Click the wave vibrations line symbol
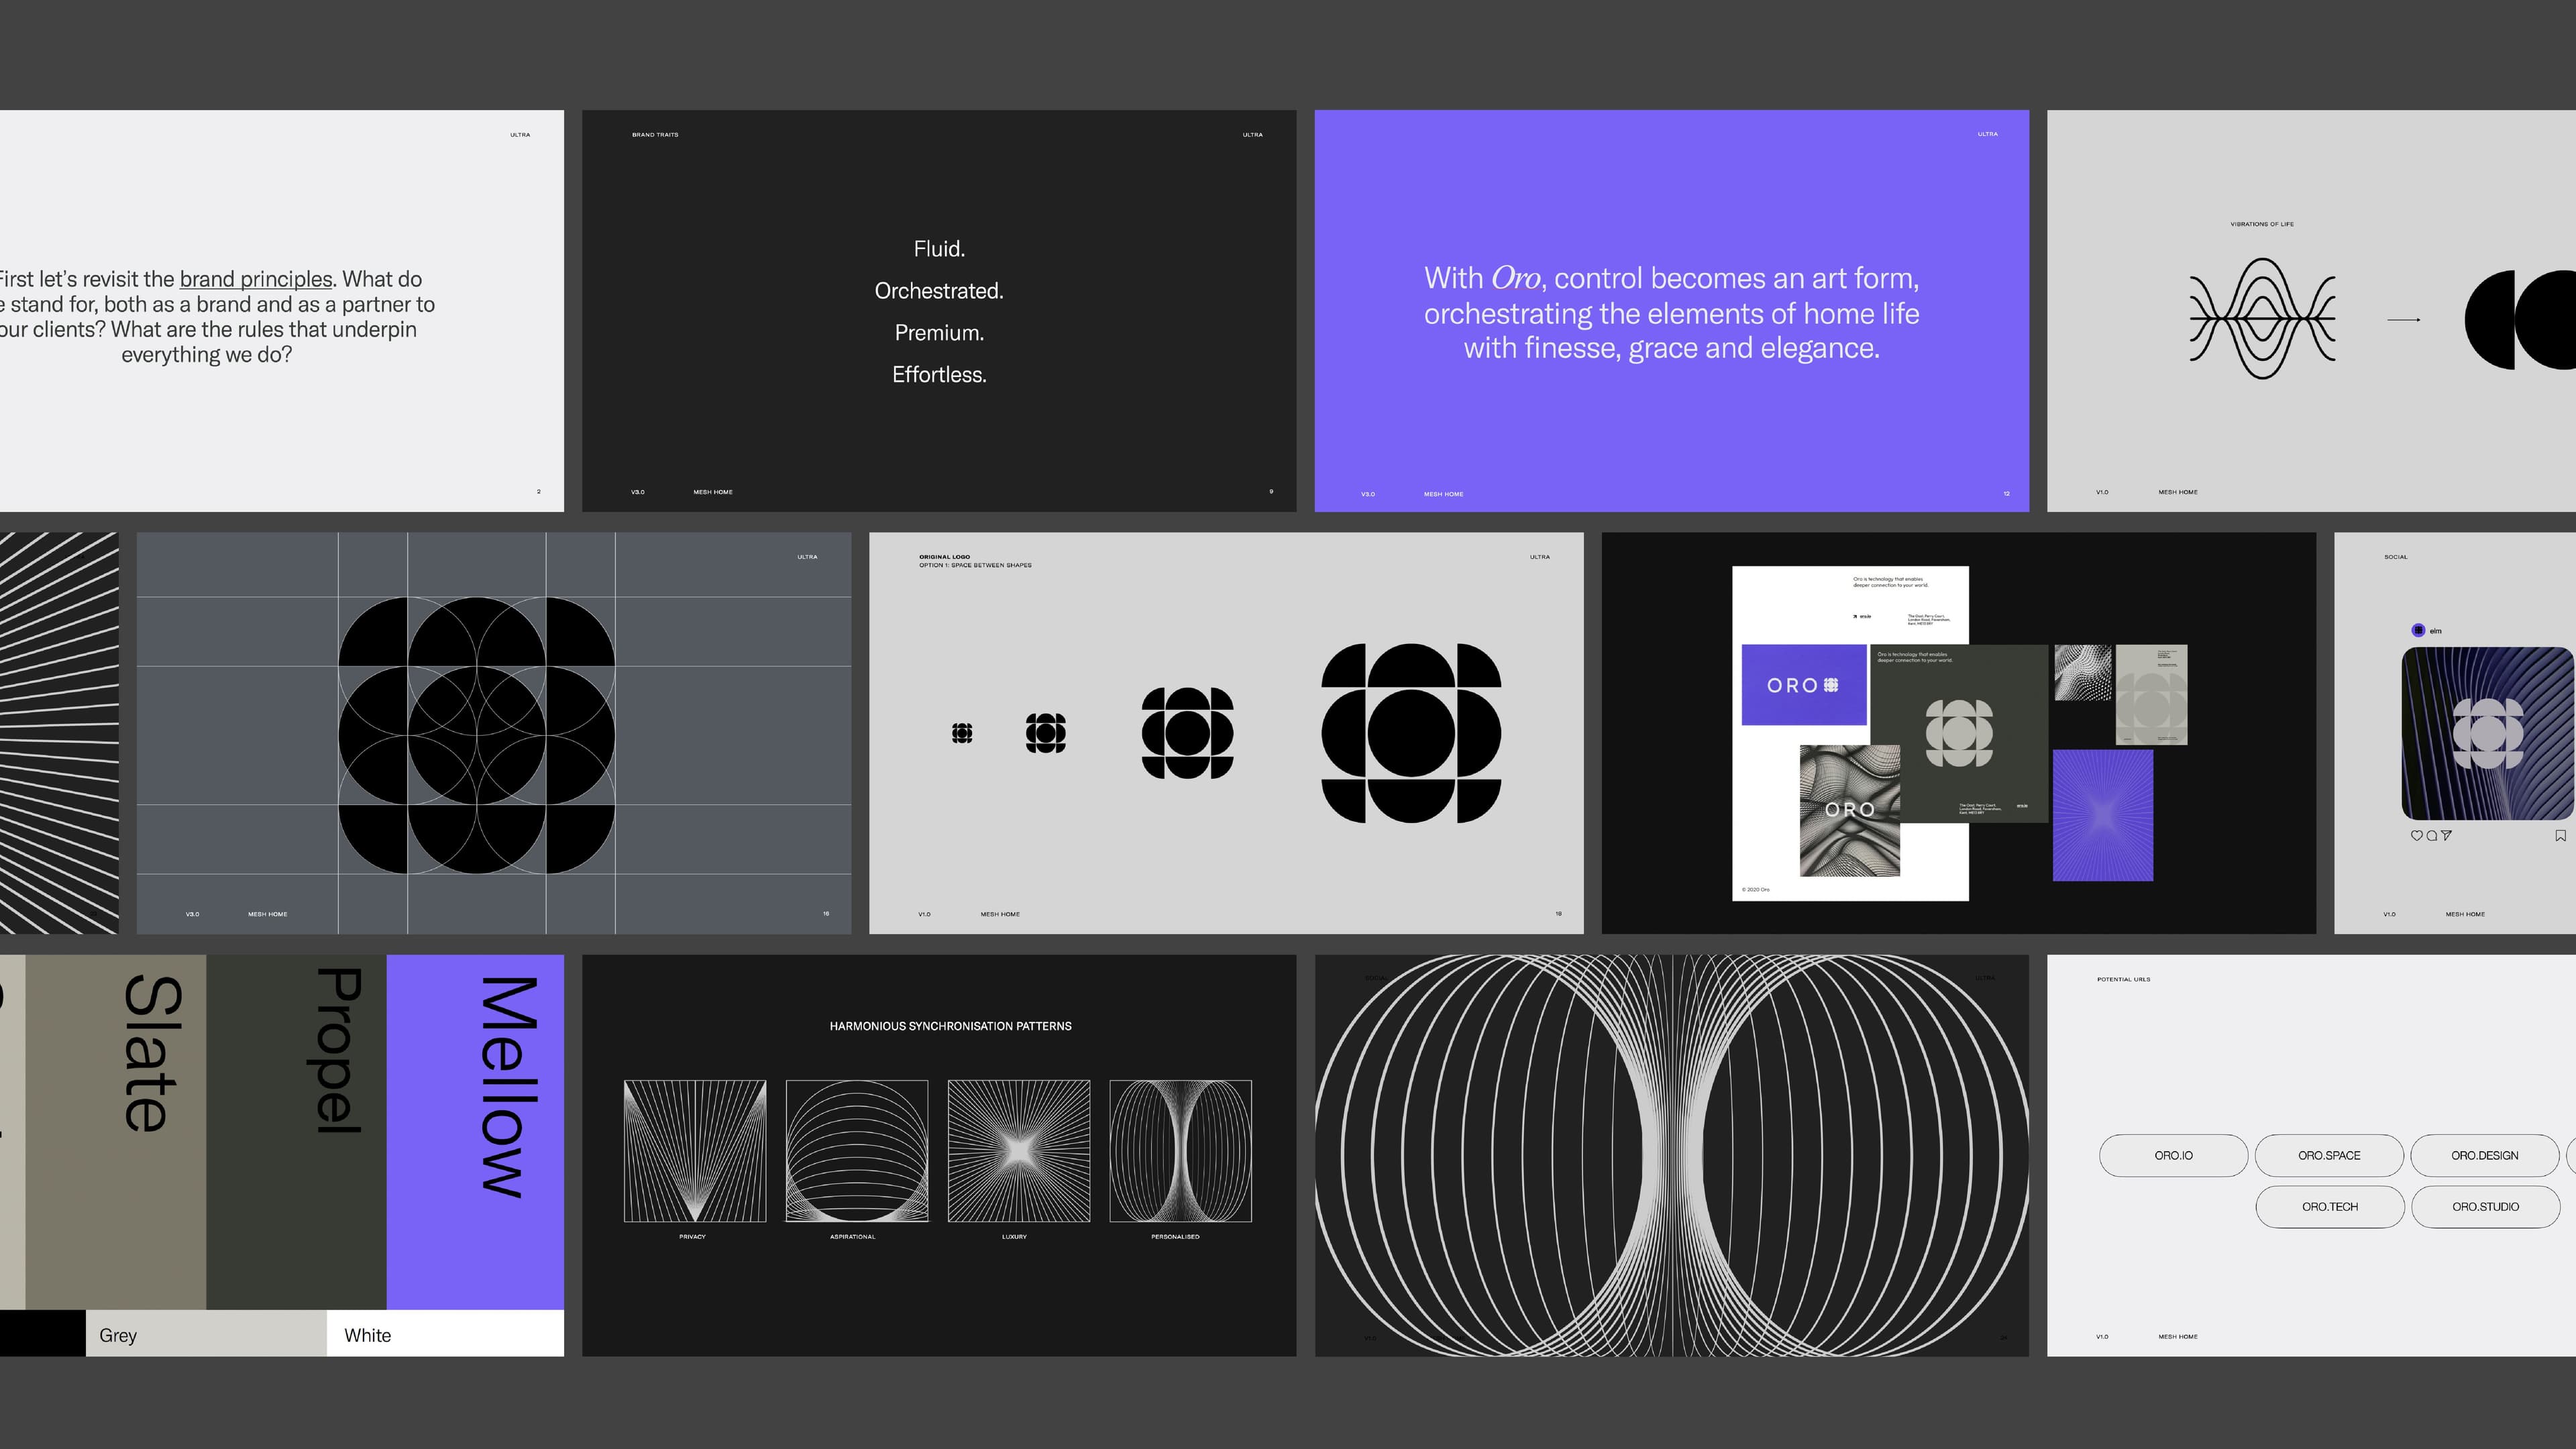This screenshot has height=1449, width=2576. [x=2262, y=319]
